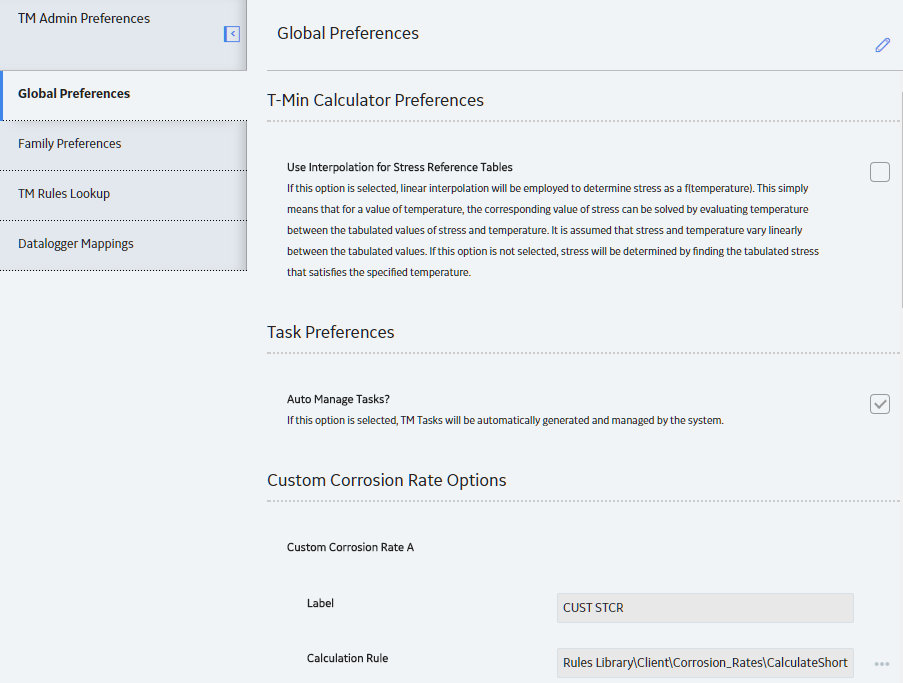Click the Custom Corrosion Rate A label

pos(350,547)
